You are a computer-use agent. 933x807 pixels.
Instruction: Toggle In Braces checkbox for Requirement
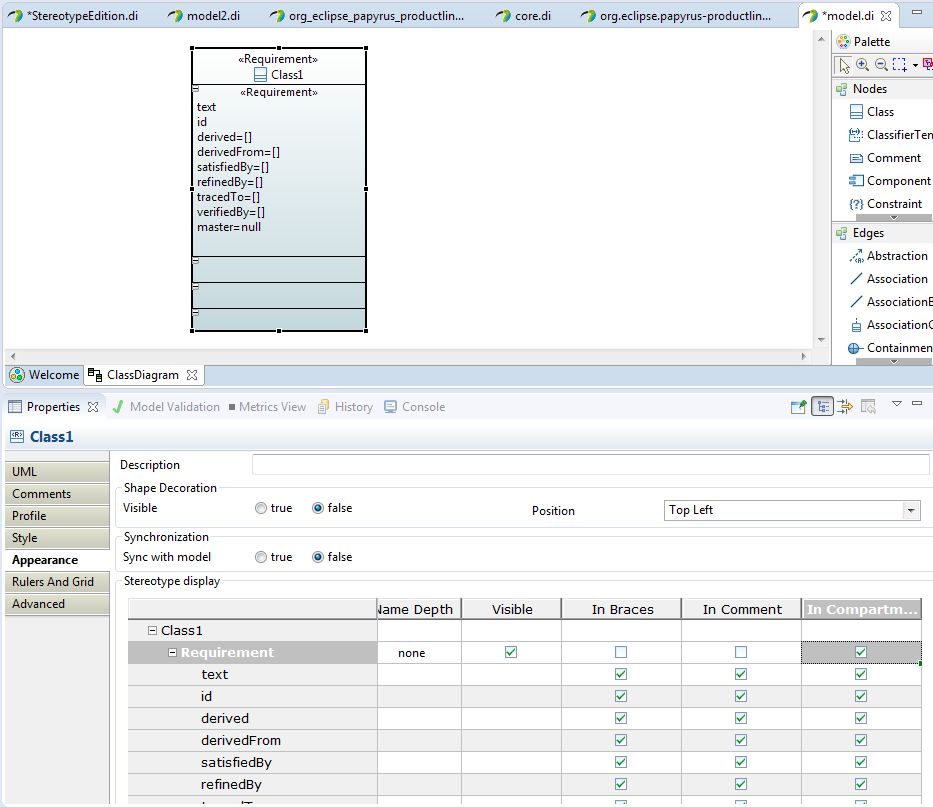pos(621,652)
